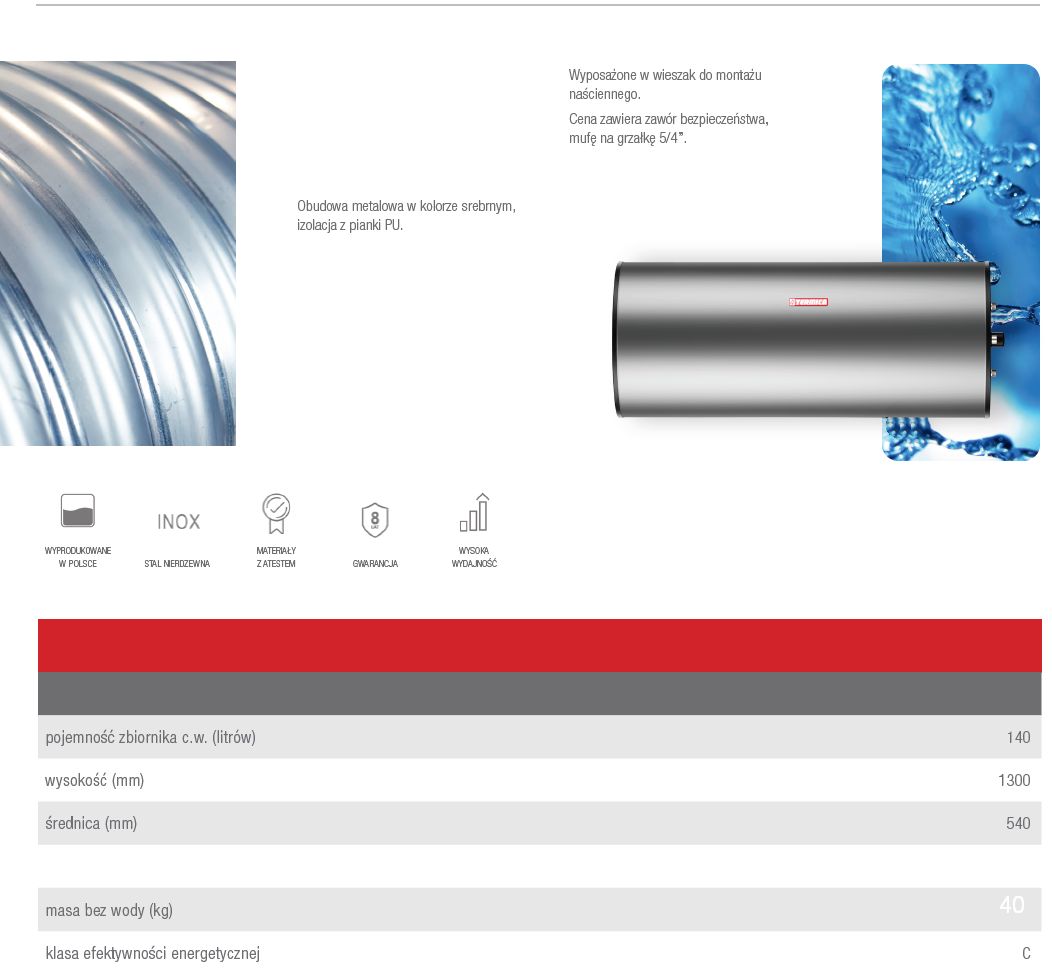Click the red table header bar
The width and height of the screenshot is (1052, 971).
pyautogui.click(x=539, y=645)
